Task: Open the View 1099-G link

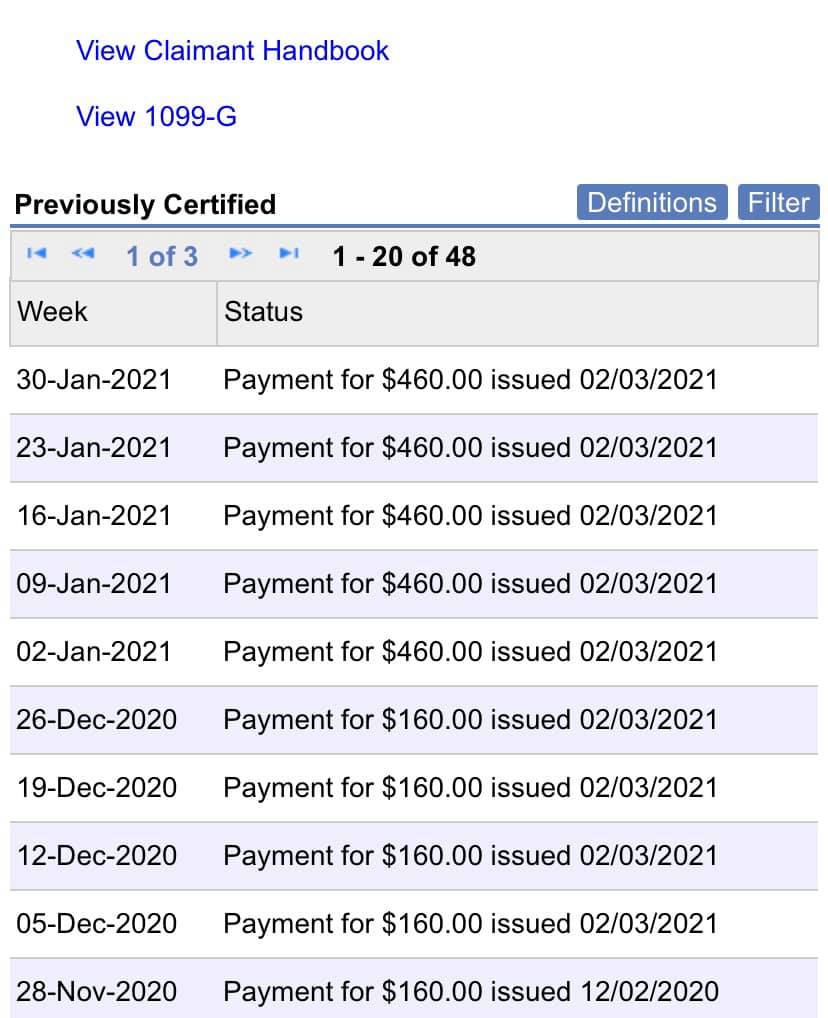Action: pyautogui.click(x=157, y=117)
